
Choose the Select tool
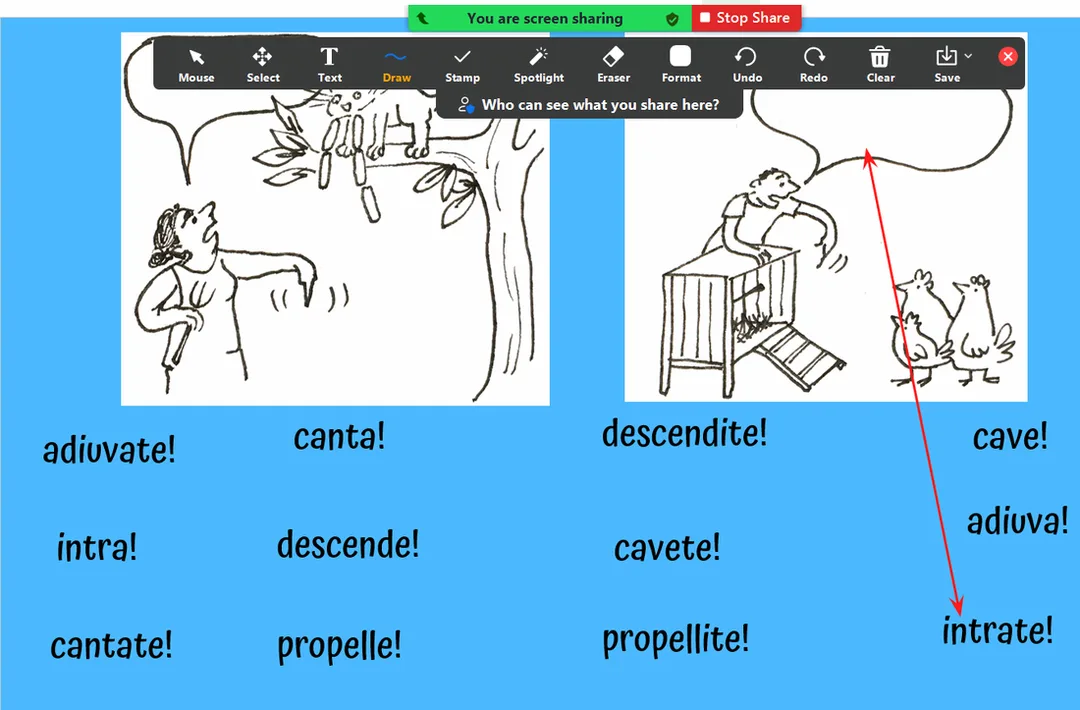[263, 64]
